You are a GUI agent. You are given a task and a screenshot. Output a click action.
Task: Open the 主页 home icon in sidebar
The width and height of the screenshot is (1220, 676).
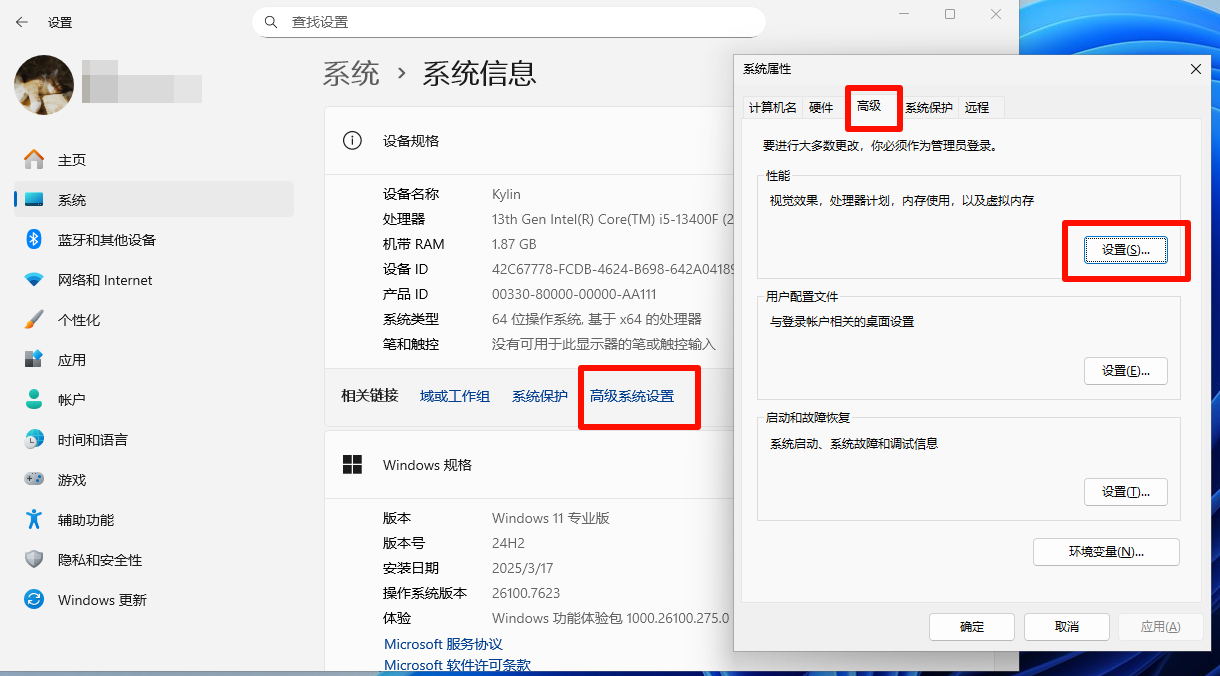click(34, 160)
